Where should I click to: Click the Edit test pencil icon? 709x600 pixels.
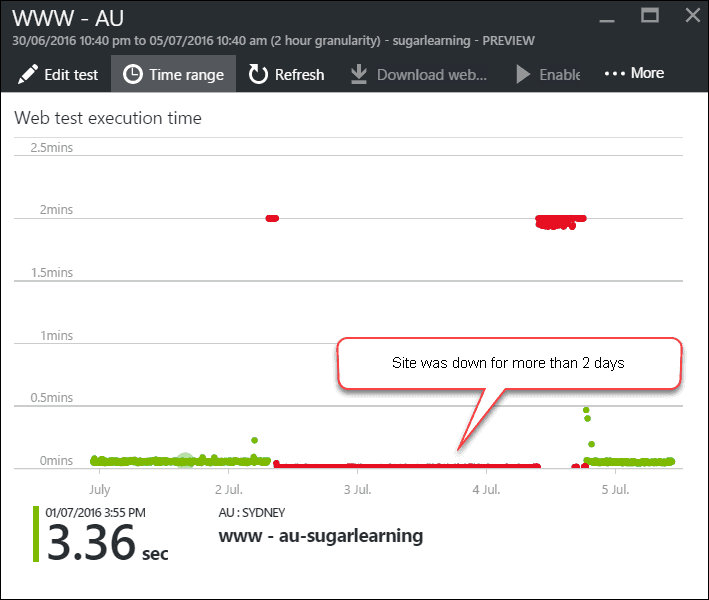[x=28, y=74]
